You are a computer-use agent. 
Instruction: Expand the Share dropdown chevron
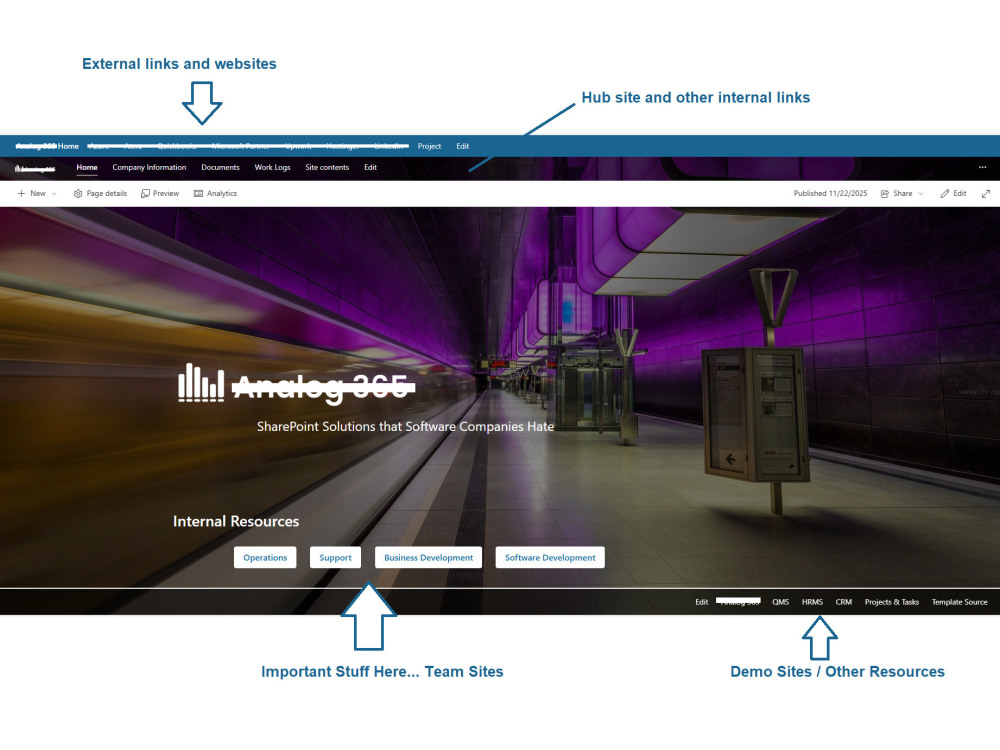point(921,194)
